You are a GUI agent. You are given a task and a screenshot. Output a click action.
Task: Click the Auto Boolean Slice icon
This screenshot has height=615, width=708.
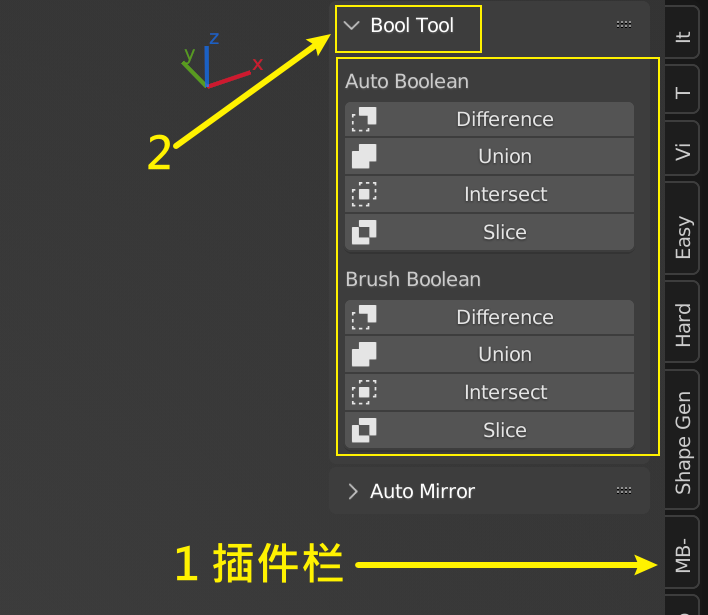point(364,232)
